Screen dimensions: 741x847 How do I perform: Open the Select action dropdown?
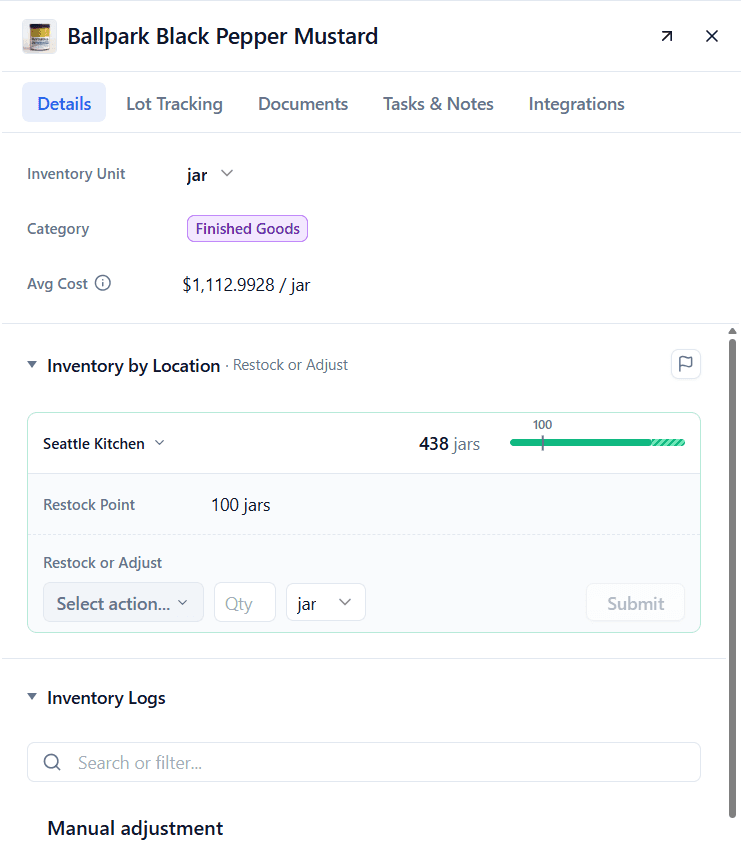coord(123,602)
